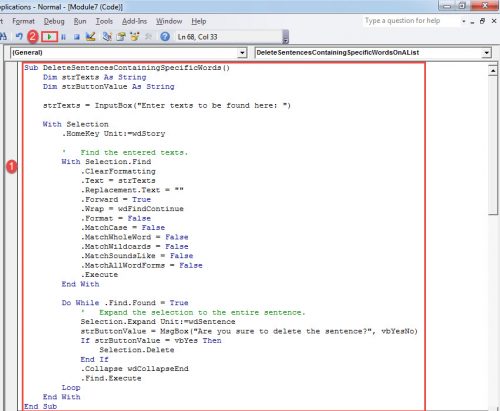The width and height of the screenshot is (500, 411).
Task: Expand the procedure list dropdown
Action: pyautogui.click(x=486, y=53)
